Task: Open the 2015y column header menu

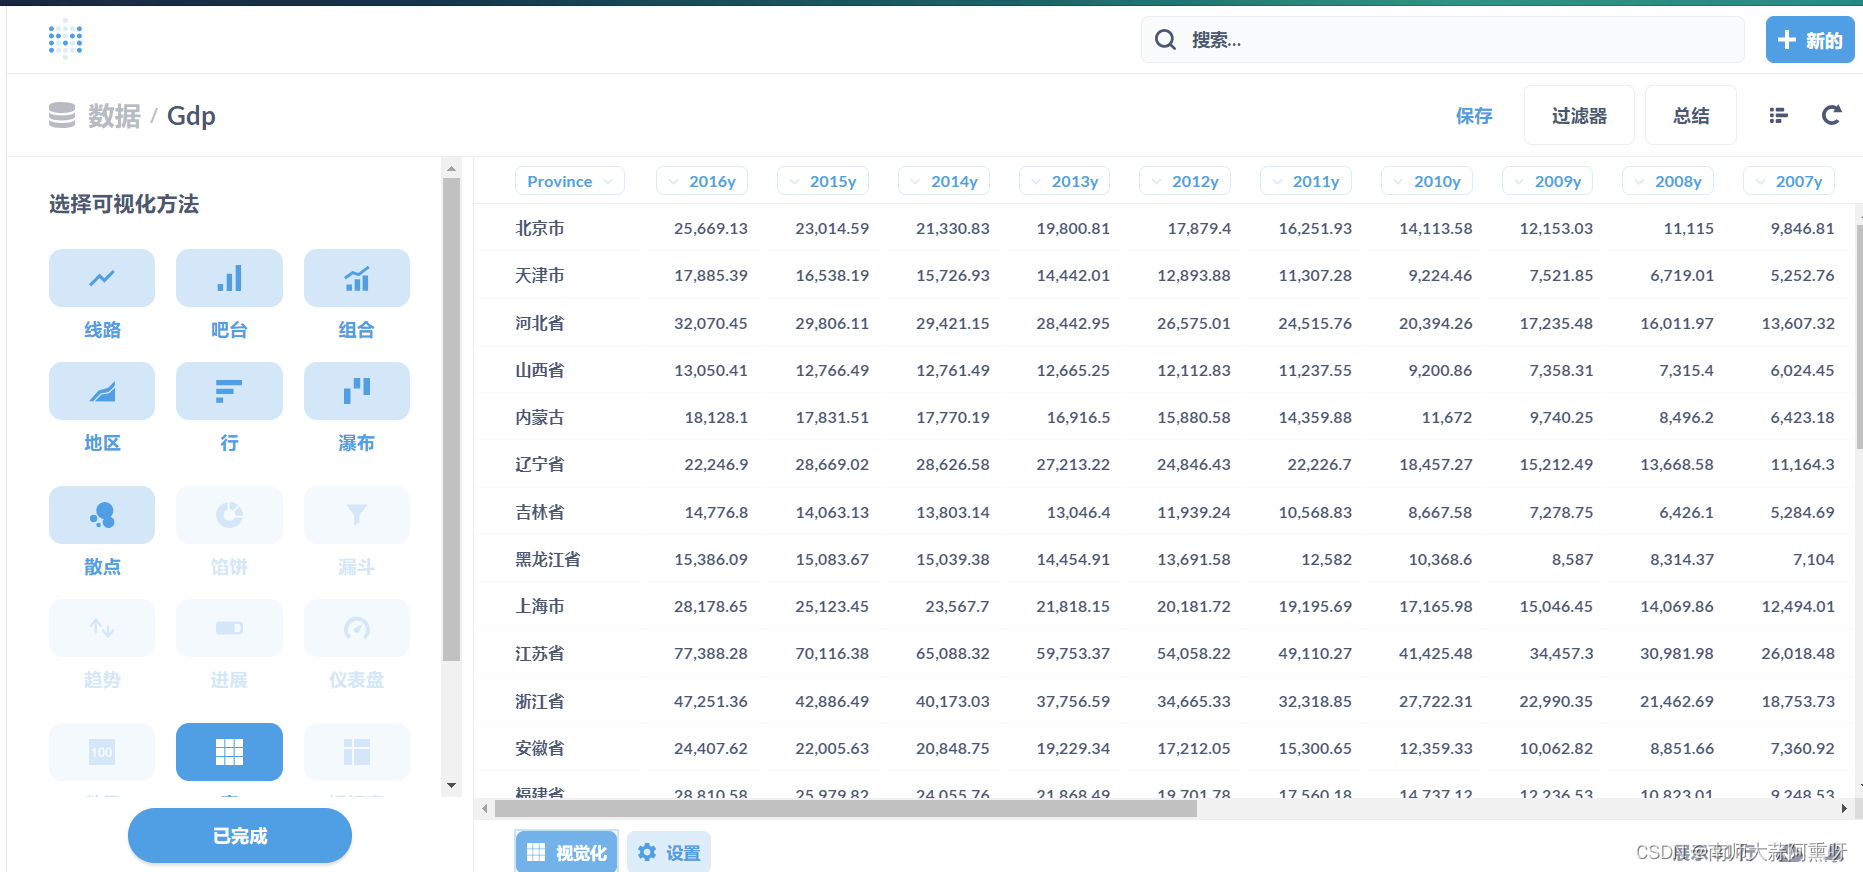Action: [823, 181]
